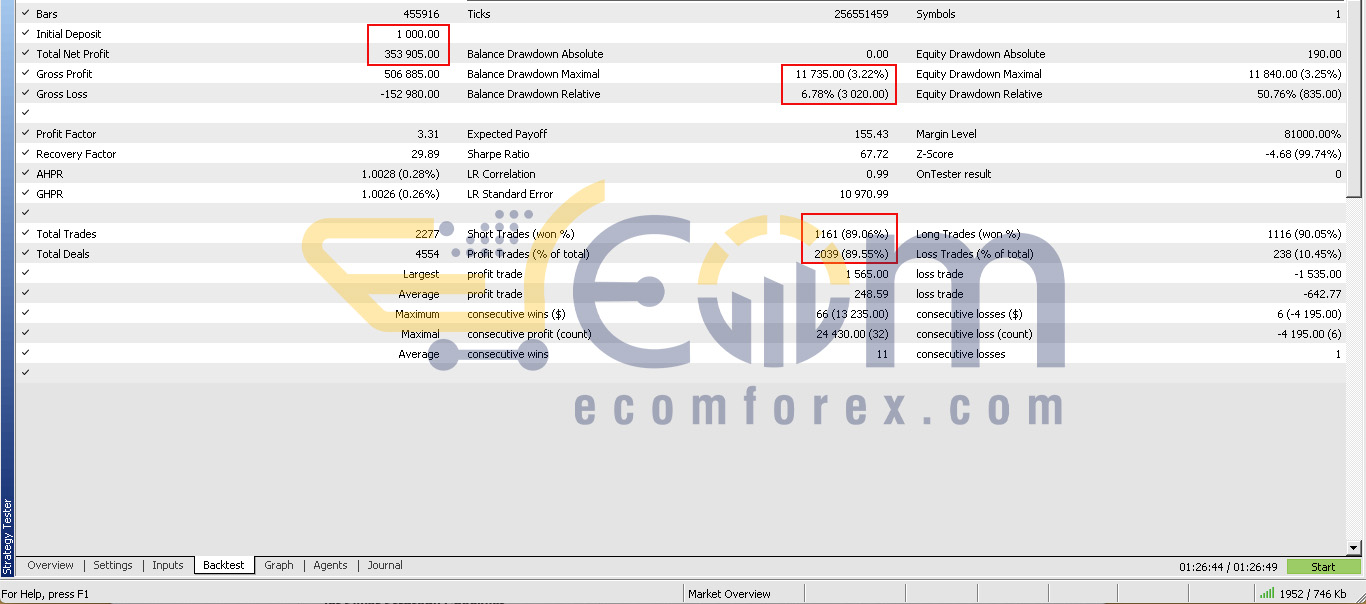Click the checkmark on the Maximal row
The height and width of the screenshot is (604, 1366).
(x=25, y=334)
